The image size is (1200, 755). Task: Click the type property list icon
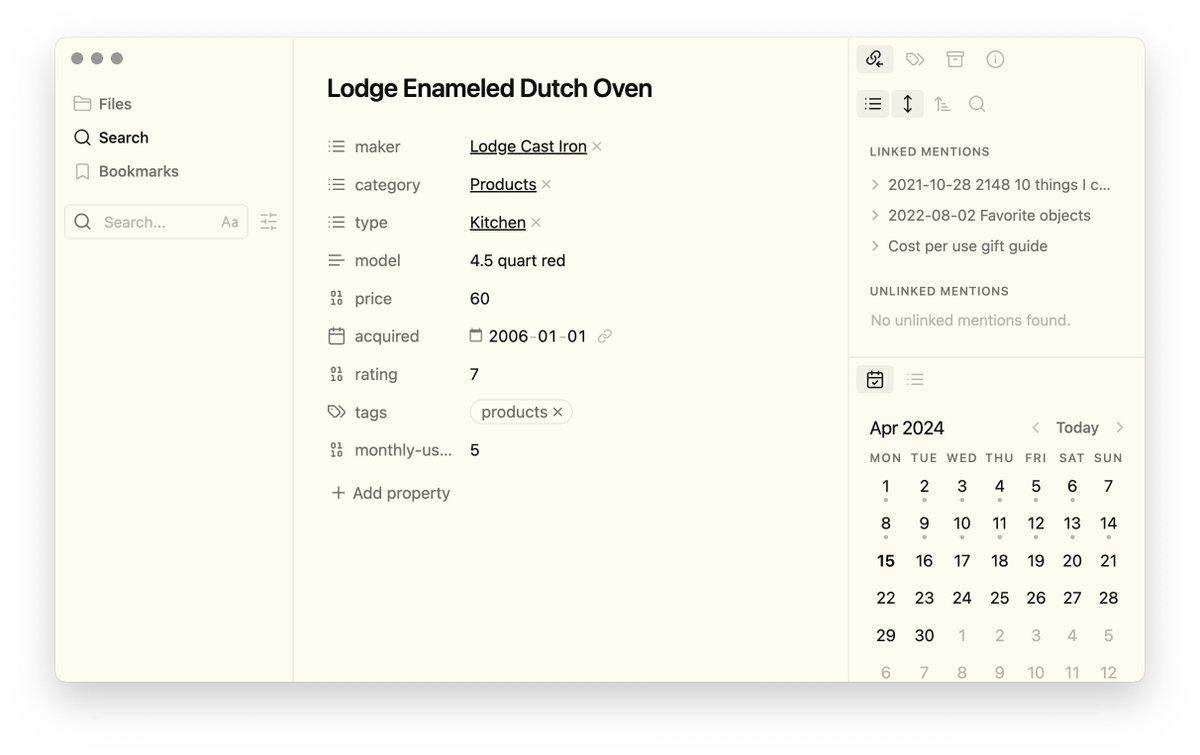[336, 223]
